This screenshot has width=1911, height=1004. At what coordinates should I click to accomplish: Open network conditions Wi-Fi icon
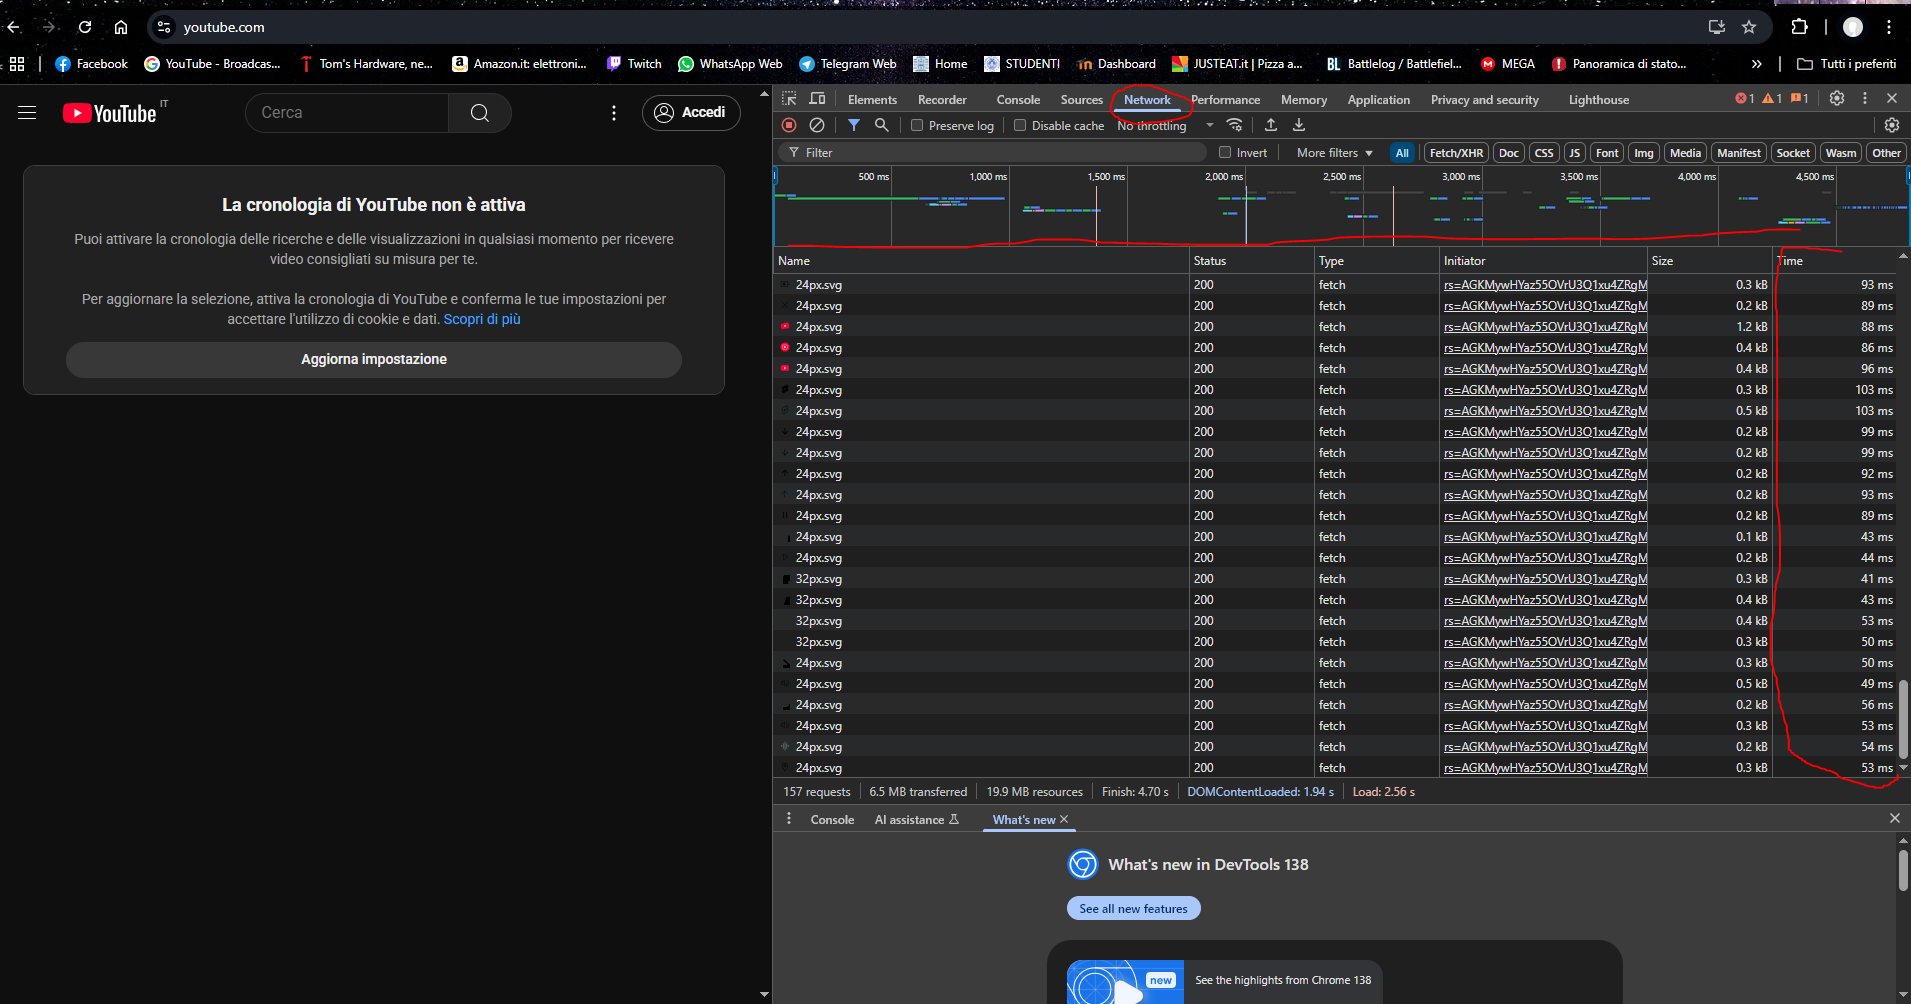[1235, 125]
